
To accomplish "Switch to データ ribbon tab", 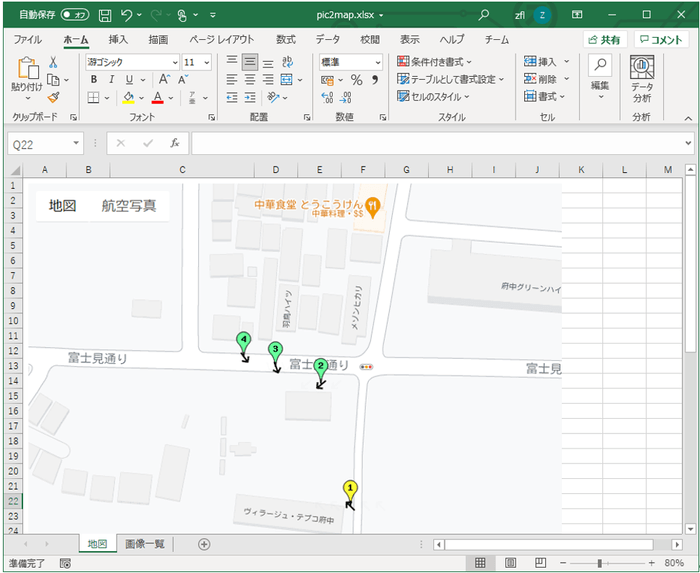I will [x=328, y=40].
